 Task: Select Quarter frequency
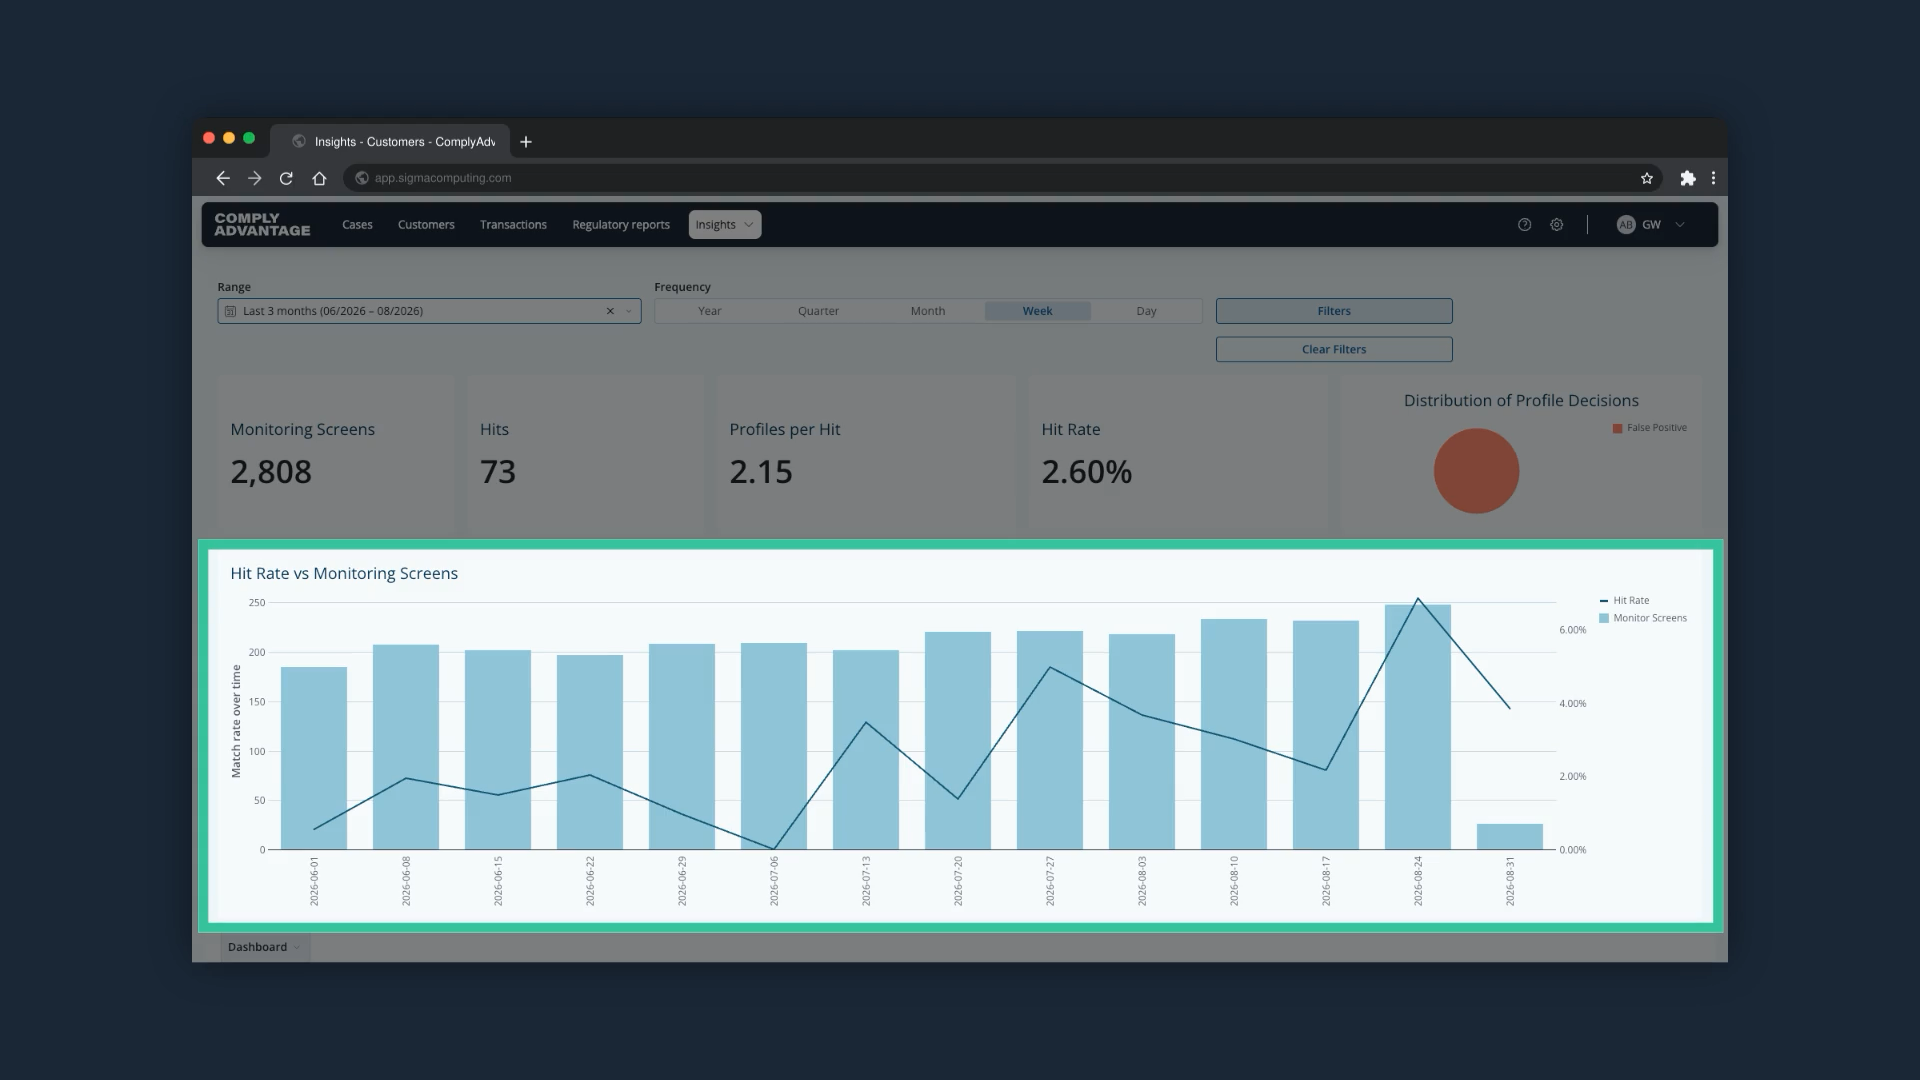(x=818, y=311)
